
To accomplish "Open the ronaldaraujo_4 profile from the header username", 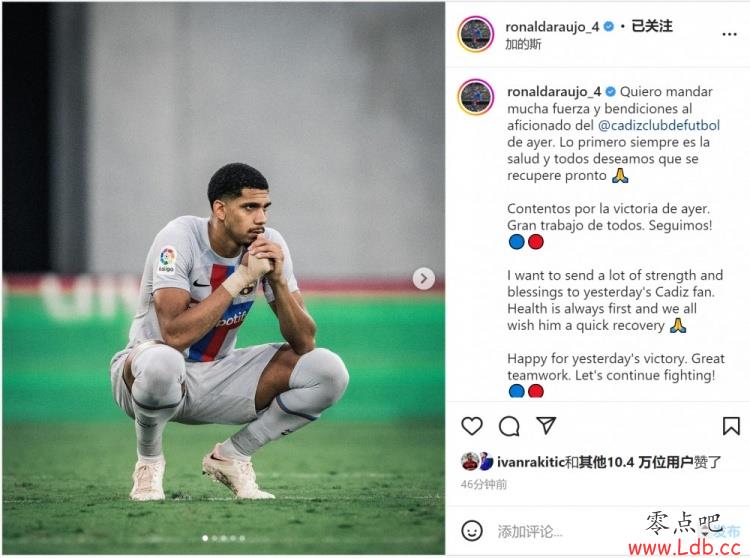I will coord(552,27).
